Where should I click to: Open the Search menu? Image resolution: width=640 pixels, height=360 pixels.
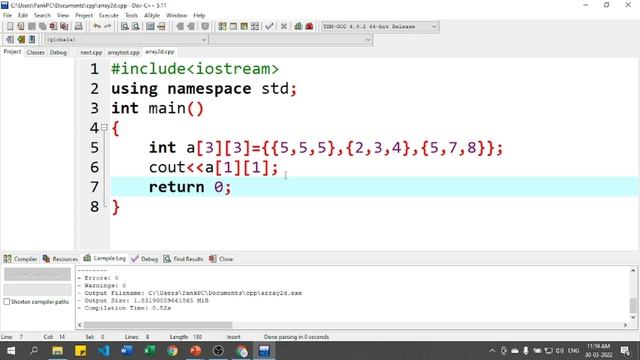coord(42,16)
